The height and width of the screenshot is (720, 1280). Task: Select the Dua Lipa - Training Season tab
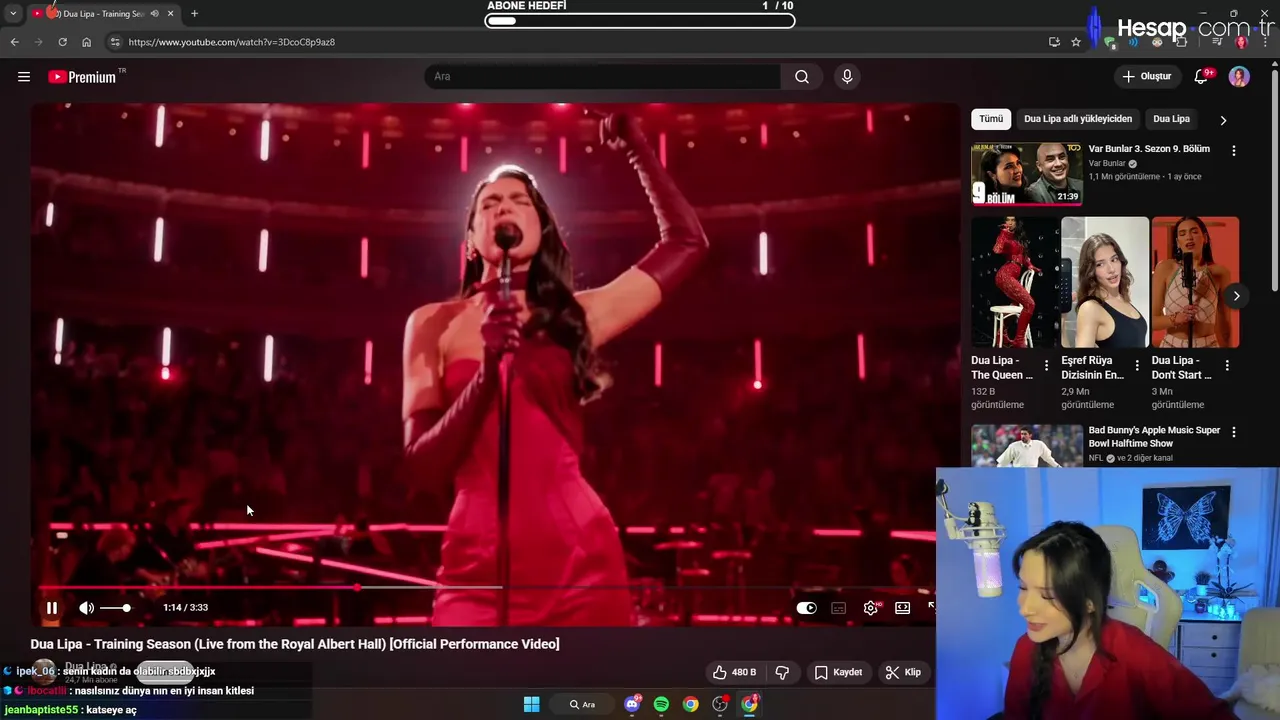(103, 14)
